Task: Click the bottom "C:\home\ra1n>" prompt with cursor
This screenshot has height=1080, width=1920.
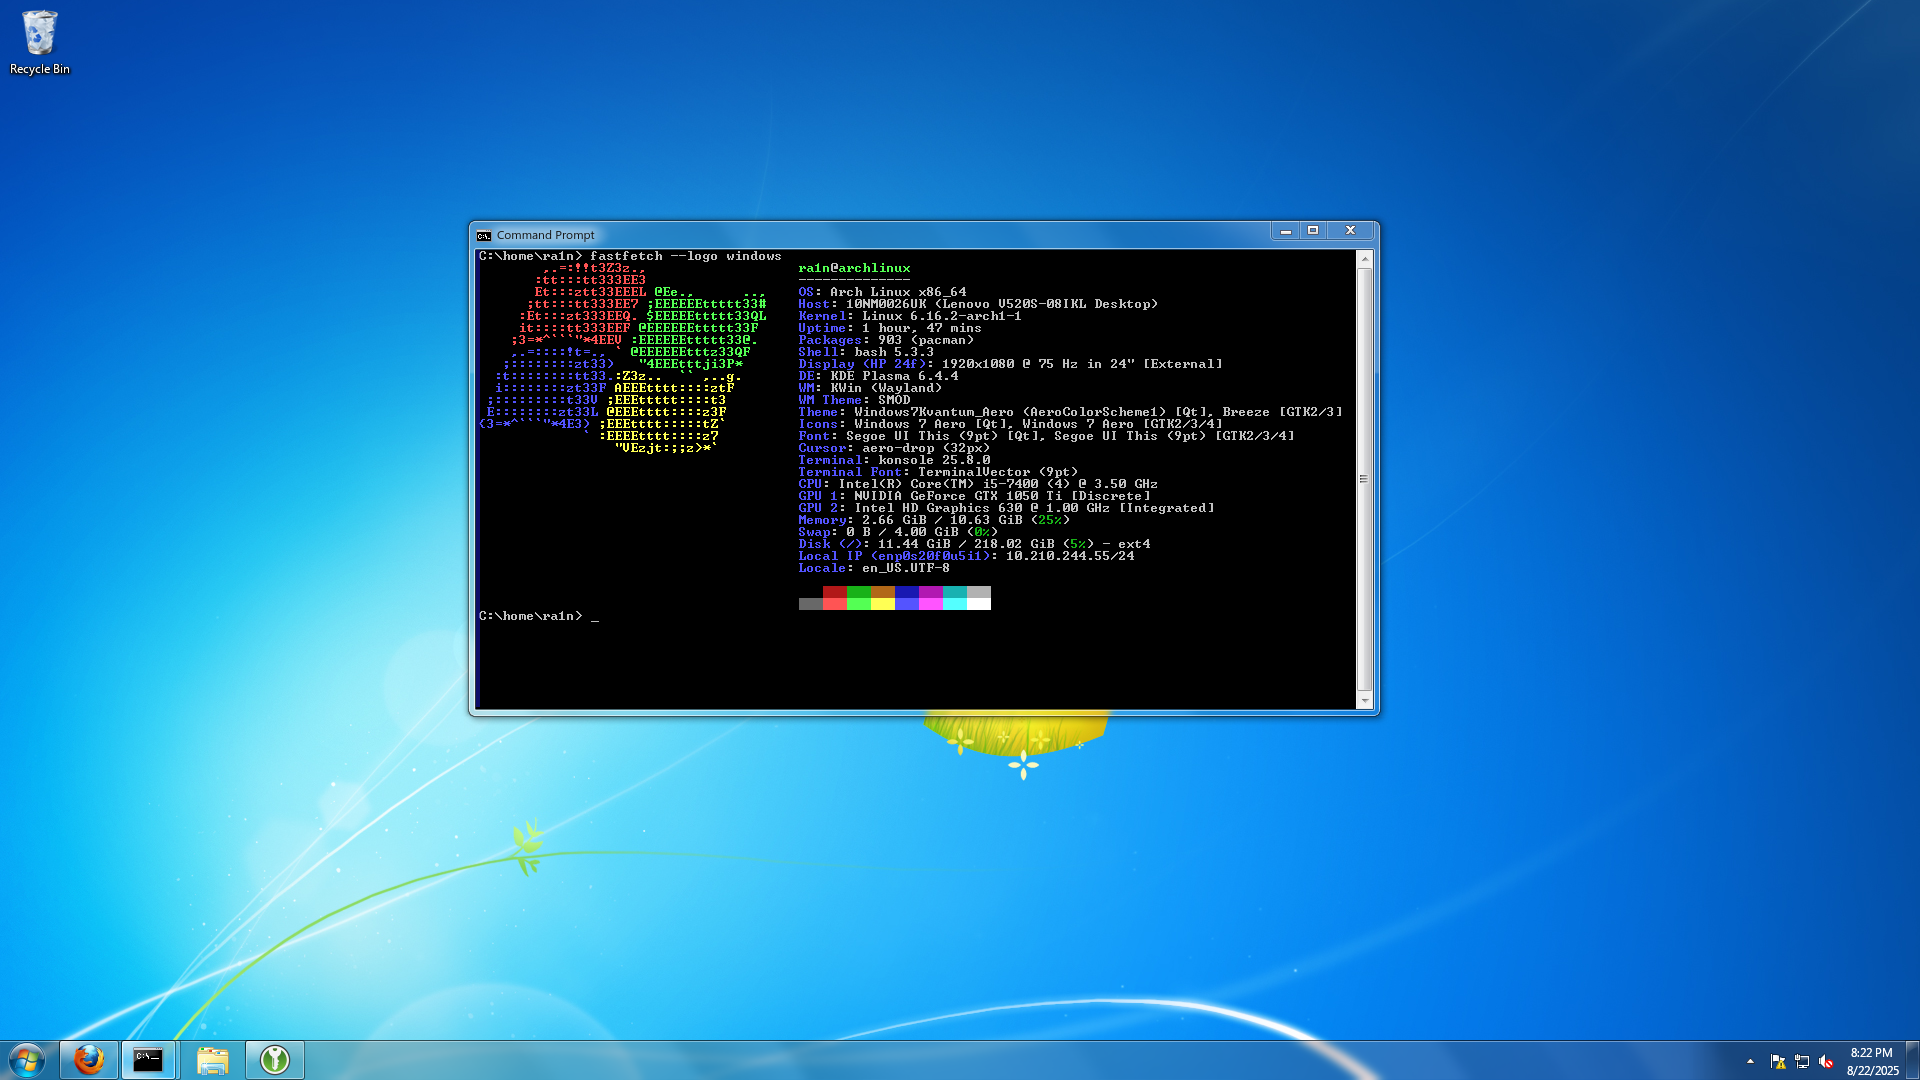Action: [x=538, y=616]
